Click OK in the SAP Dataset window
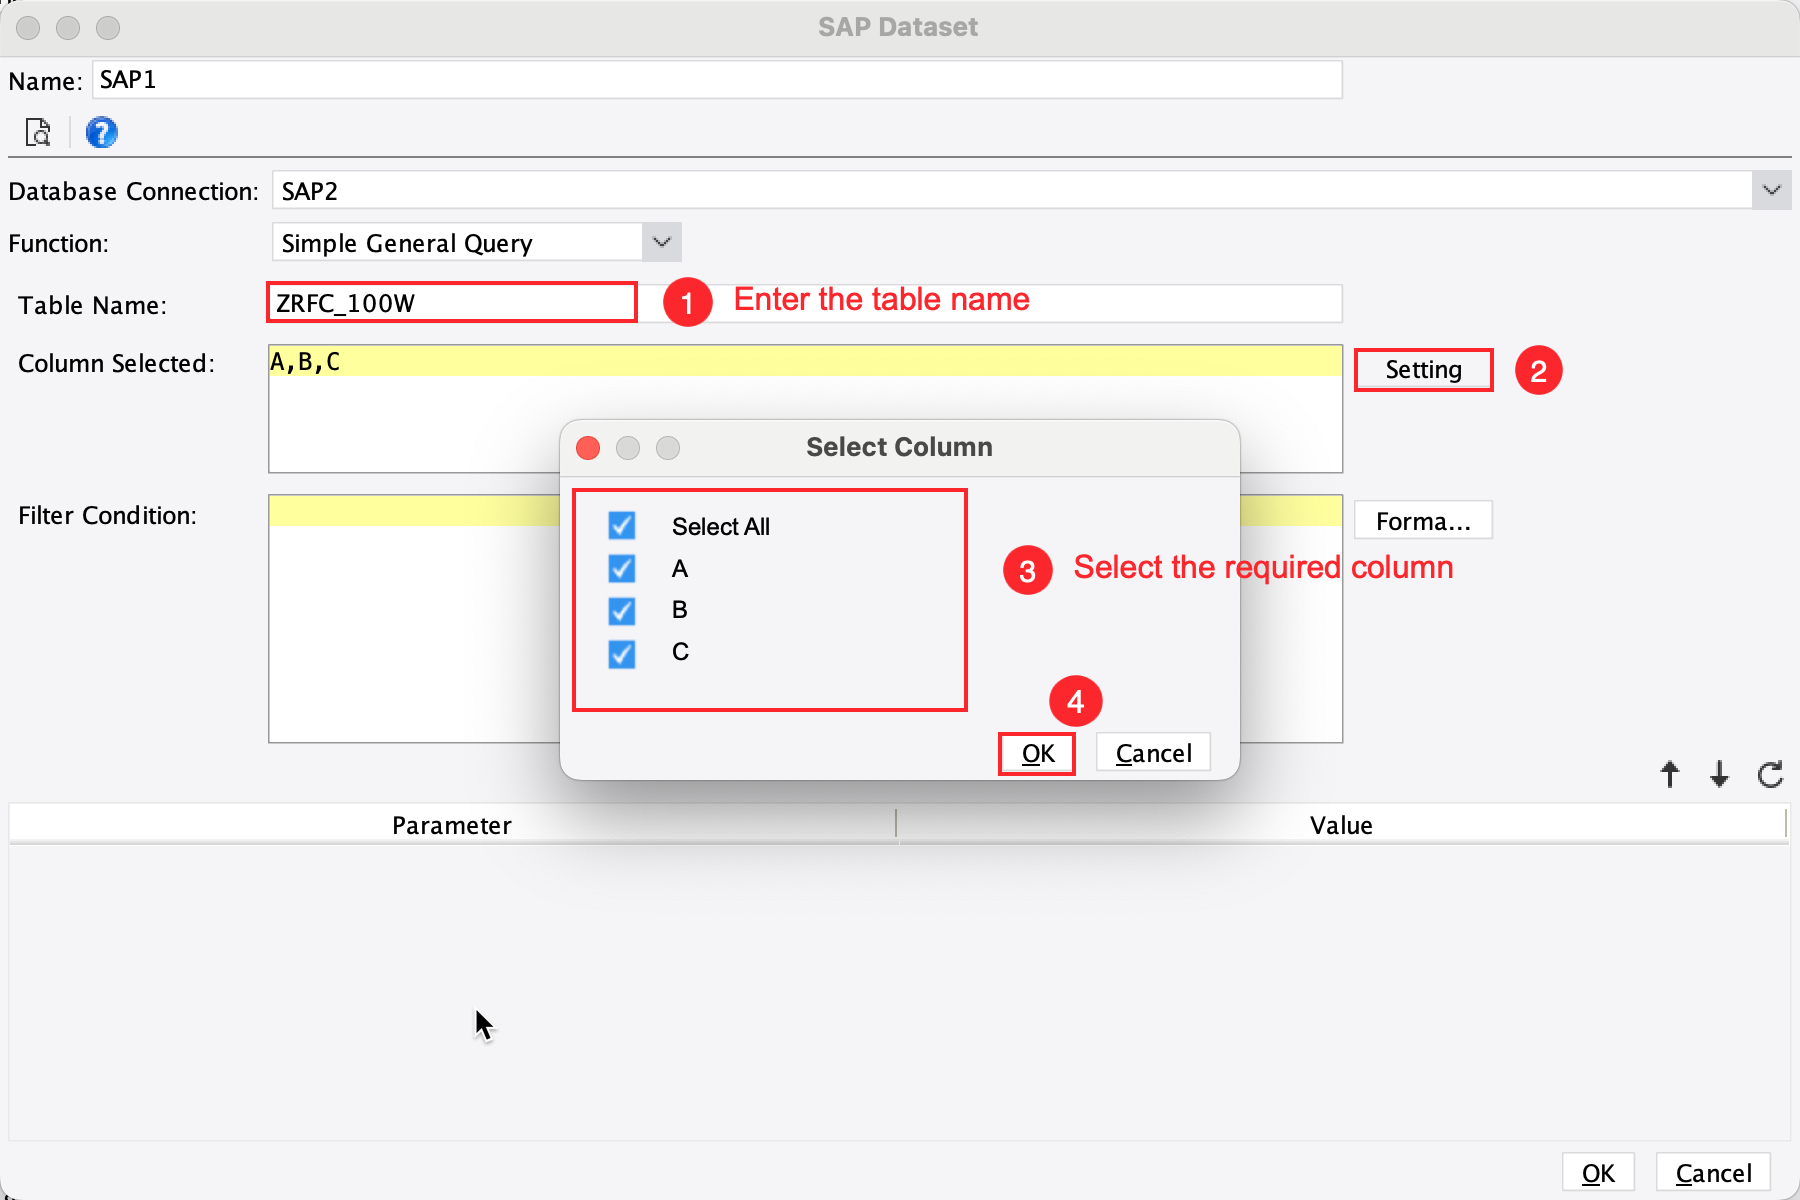Screen dimensions: 1800x1200 click(x=1598, y=1173)
